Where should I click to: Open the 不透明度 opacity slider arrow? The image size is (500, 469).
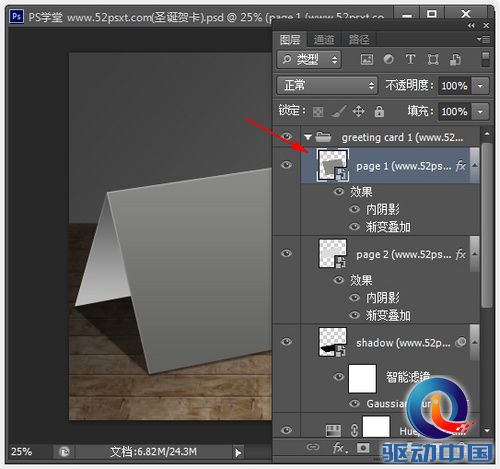pyautogui.click(x=480, y=86)
